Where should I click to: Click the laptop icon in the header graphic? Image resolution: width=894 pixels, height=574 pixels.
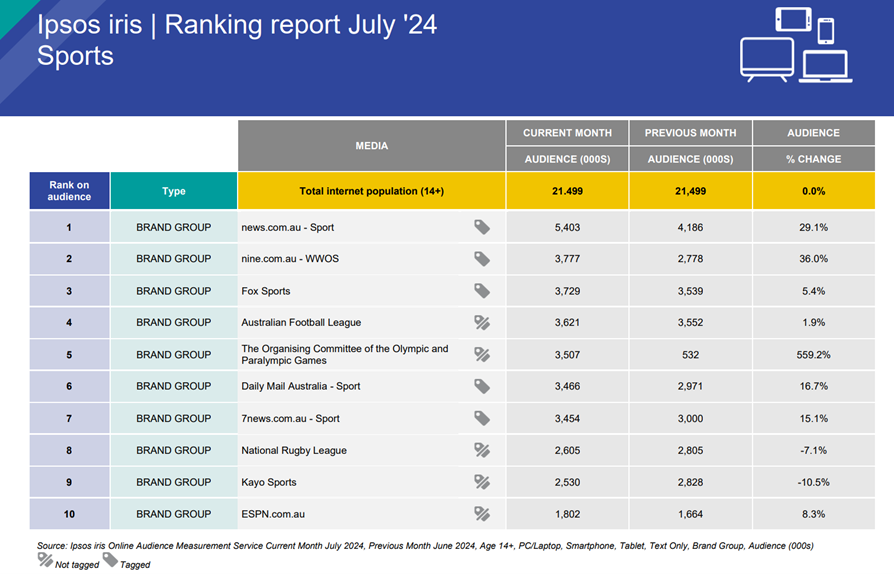(824, 66)
